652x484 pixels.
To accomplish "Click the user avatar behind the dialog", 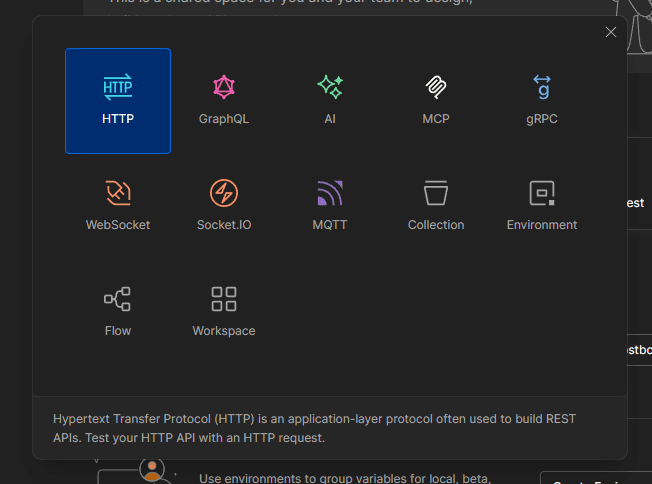I will coord(152,470).
